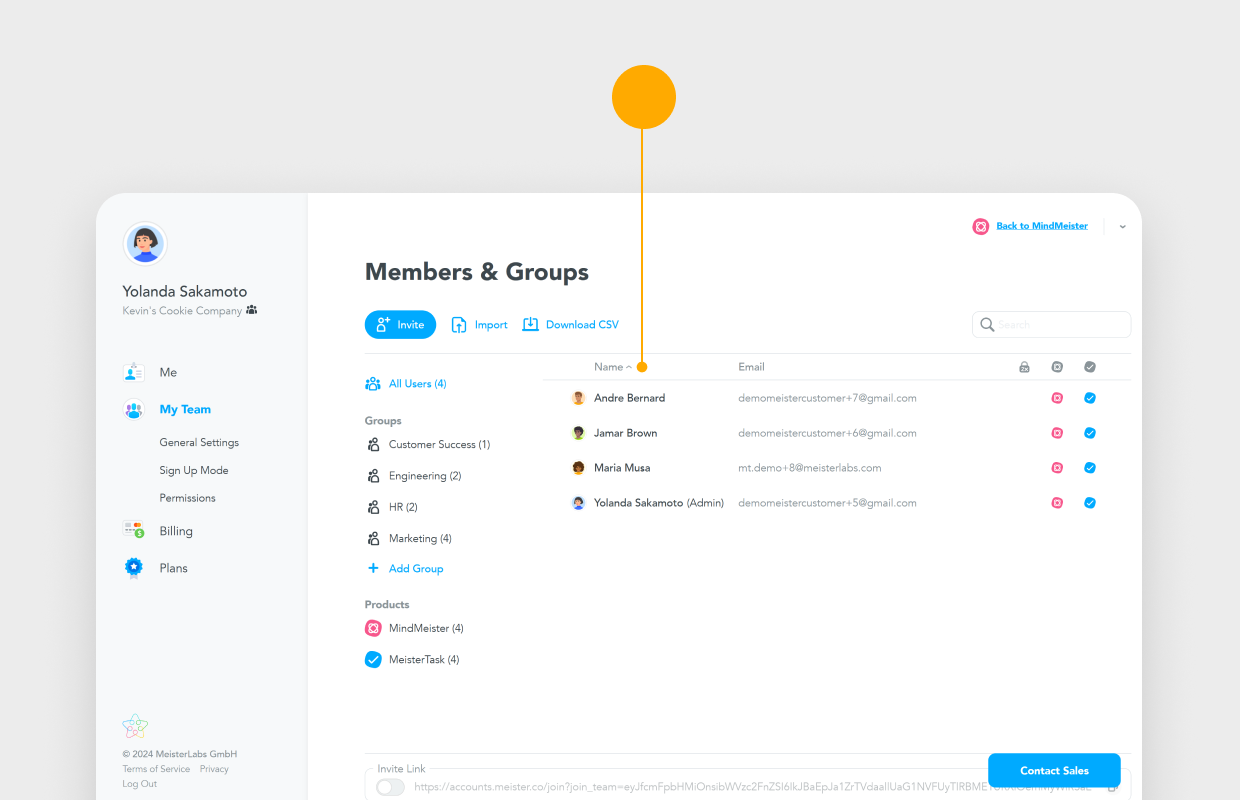Open the account dropdown chevron at top right
The height and width of the screenshot is (800, 1240).
coord(1123,227)
